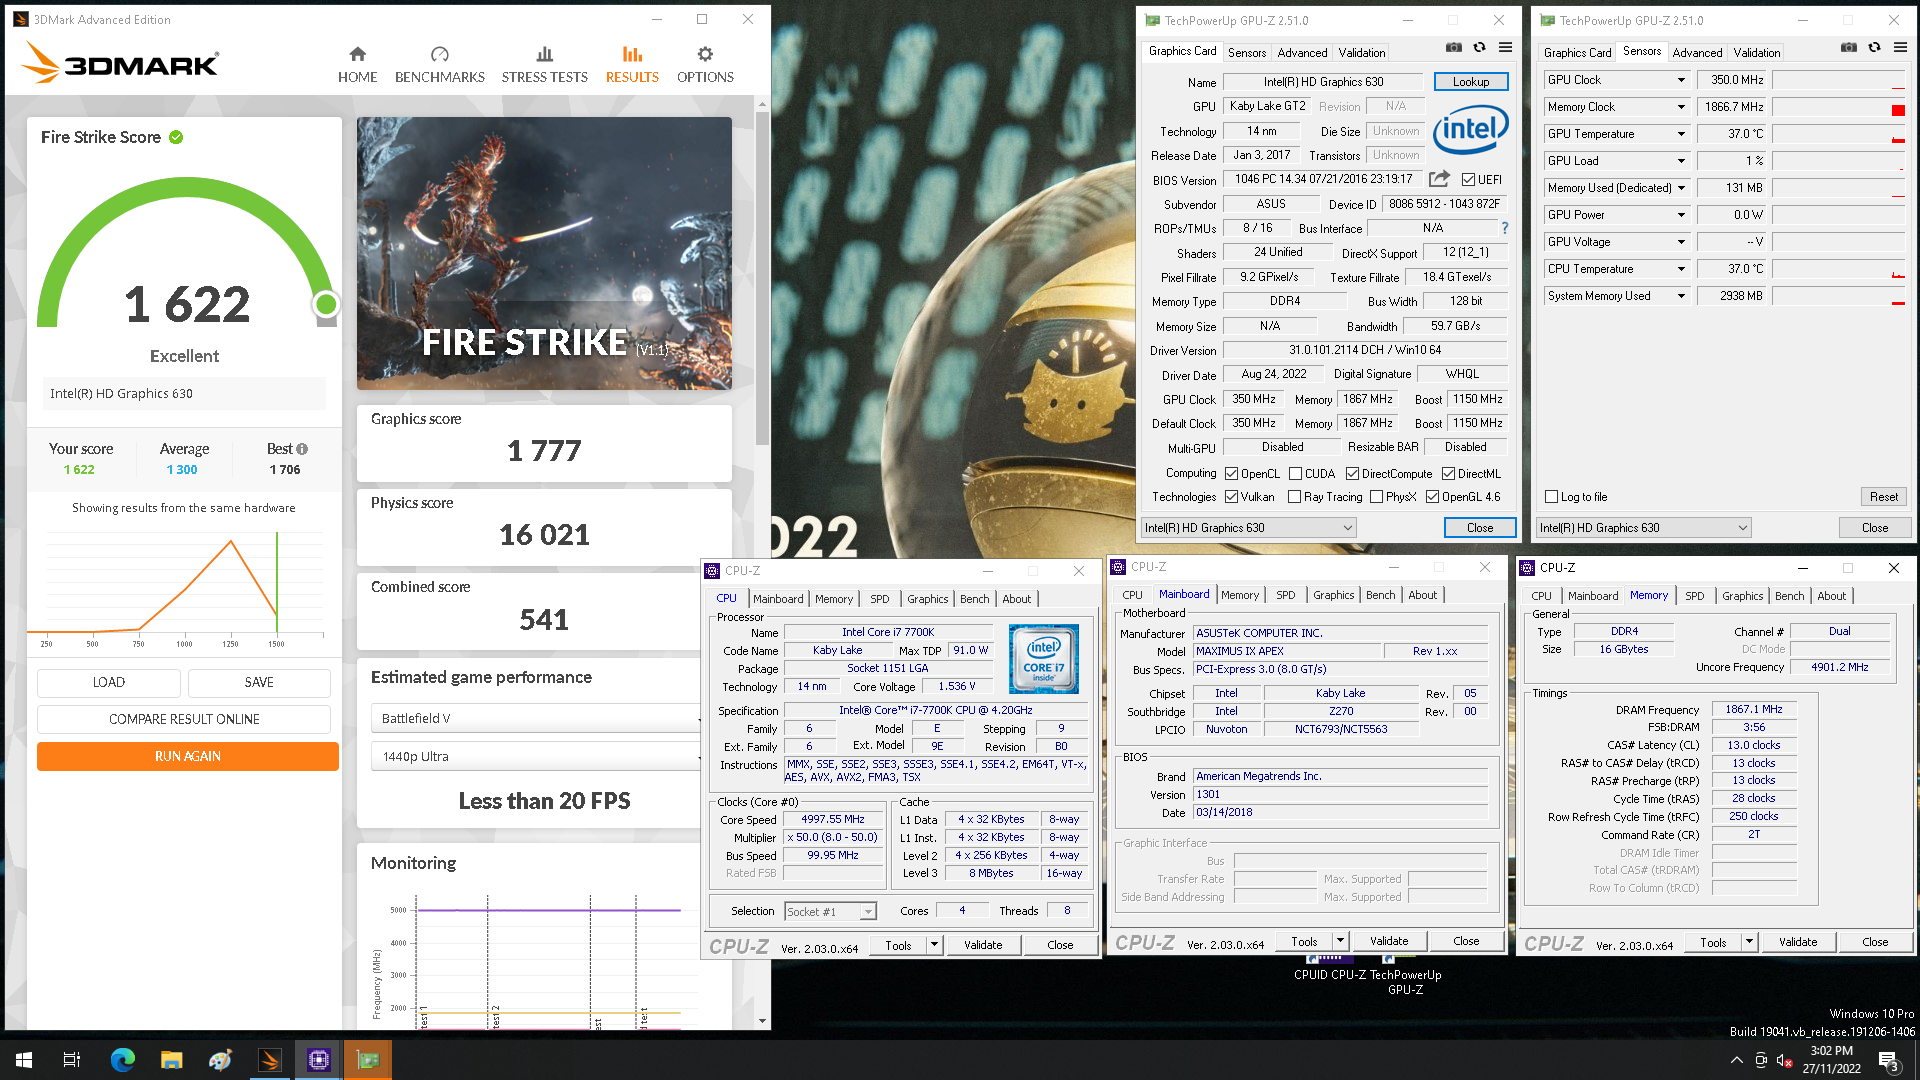Click Validate button in left CPU-Z window
The image size is (1920, 1080).
983,945
